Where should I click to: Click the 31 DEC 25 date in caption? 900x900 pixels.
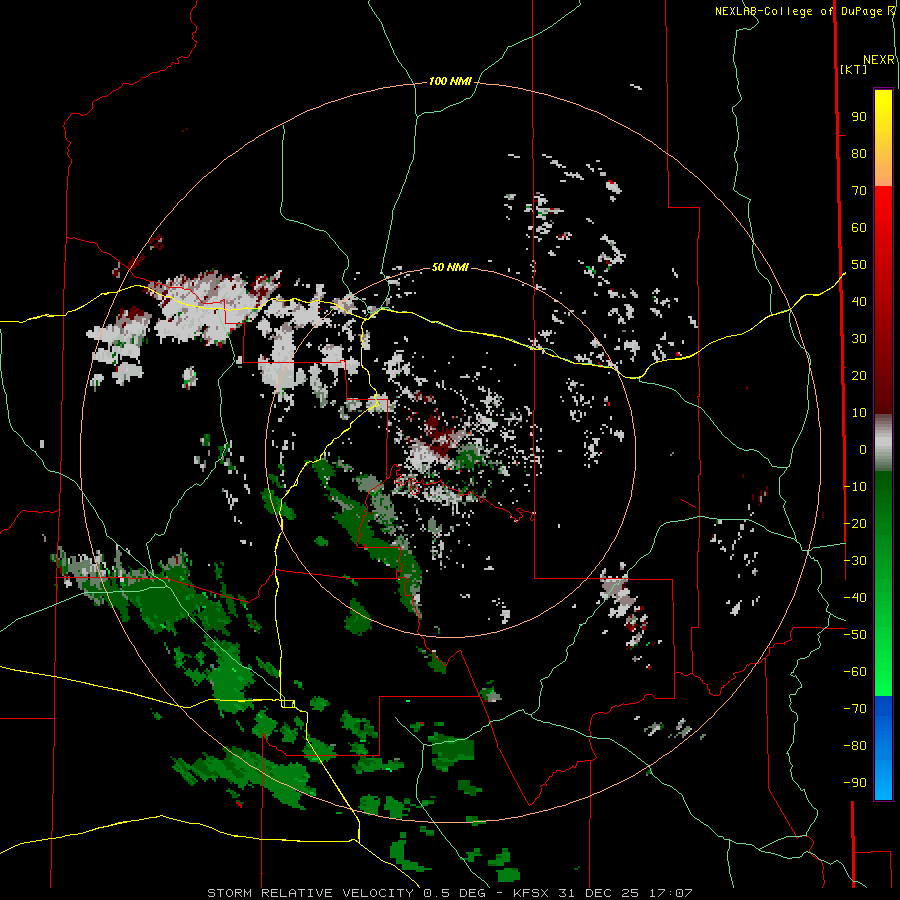[599, 893]
